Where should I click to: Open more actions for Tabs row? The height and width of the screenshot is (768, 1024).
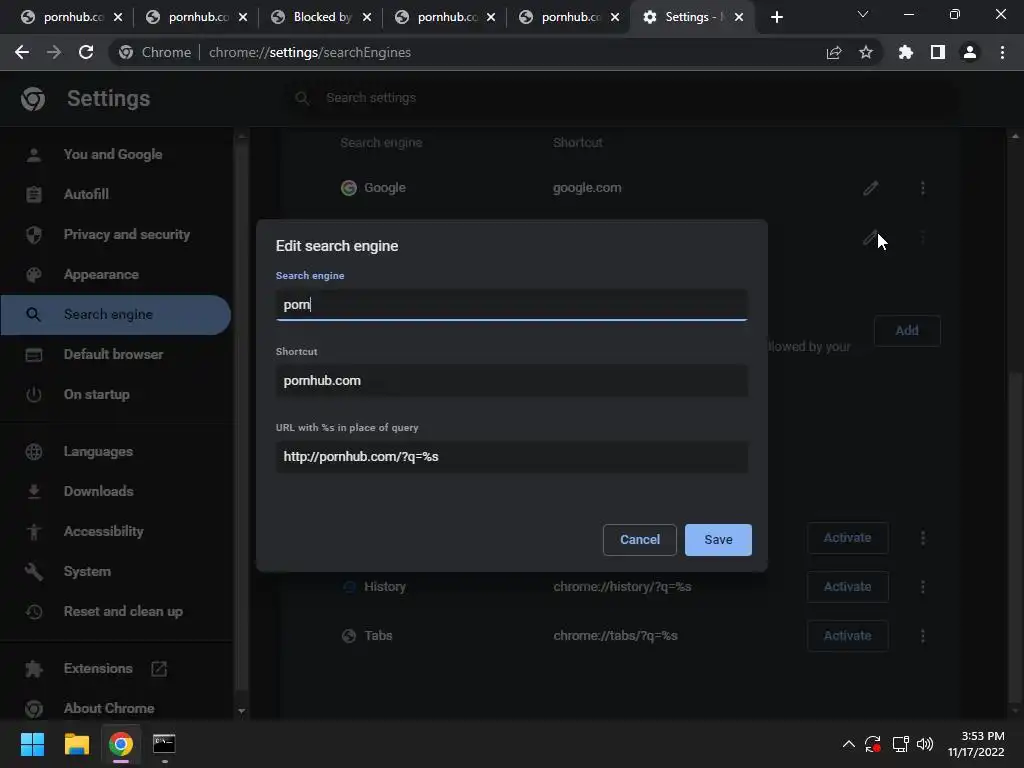(x=923, y=635)
